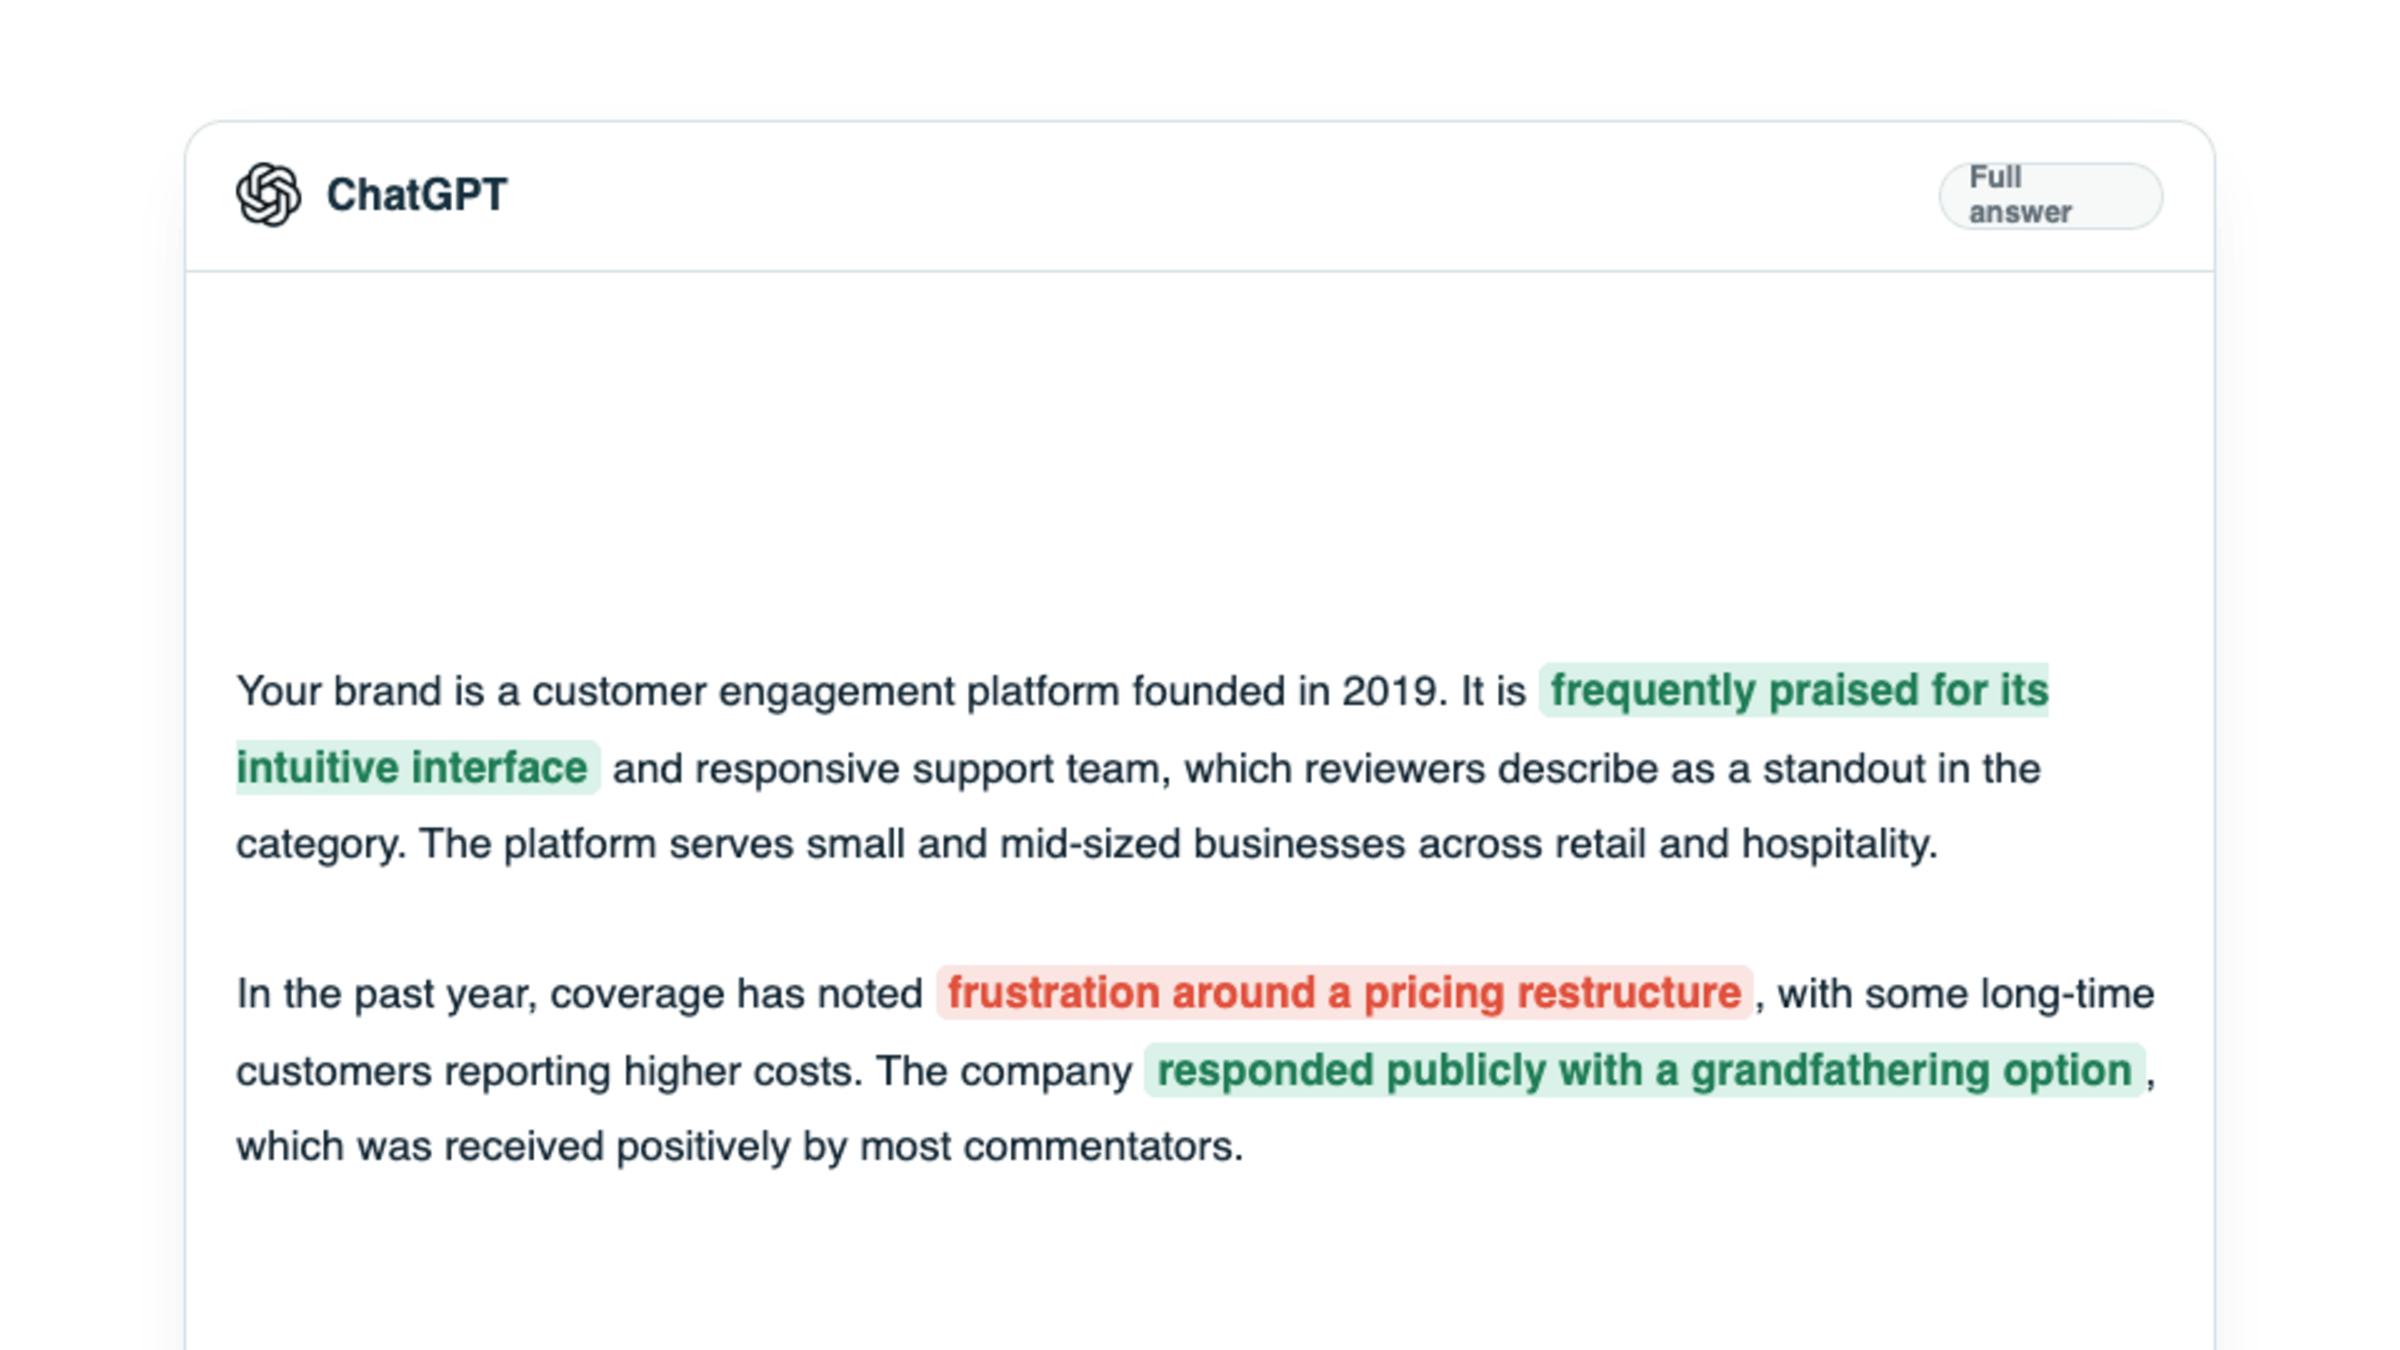This screenshot has height=1350, width=2400.
Task: Click the words 'The company' before green highlight
Action: point(1004,1071)
